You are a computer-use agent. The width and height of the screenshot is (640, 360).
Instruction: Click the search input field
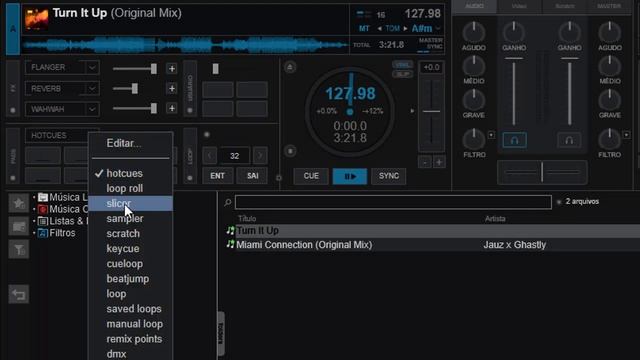tap(393, 202)
